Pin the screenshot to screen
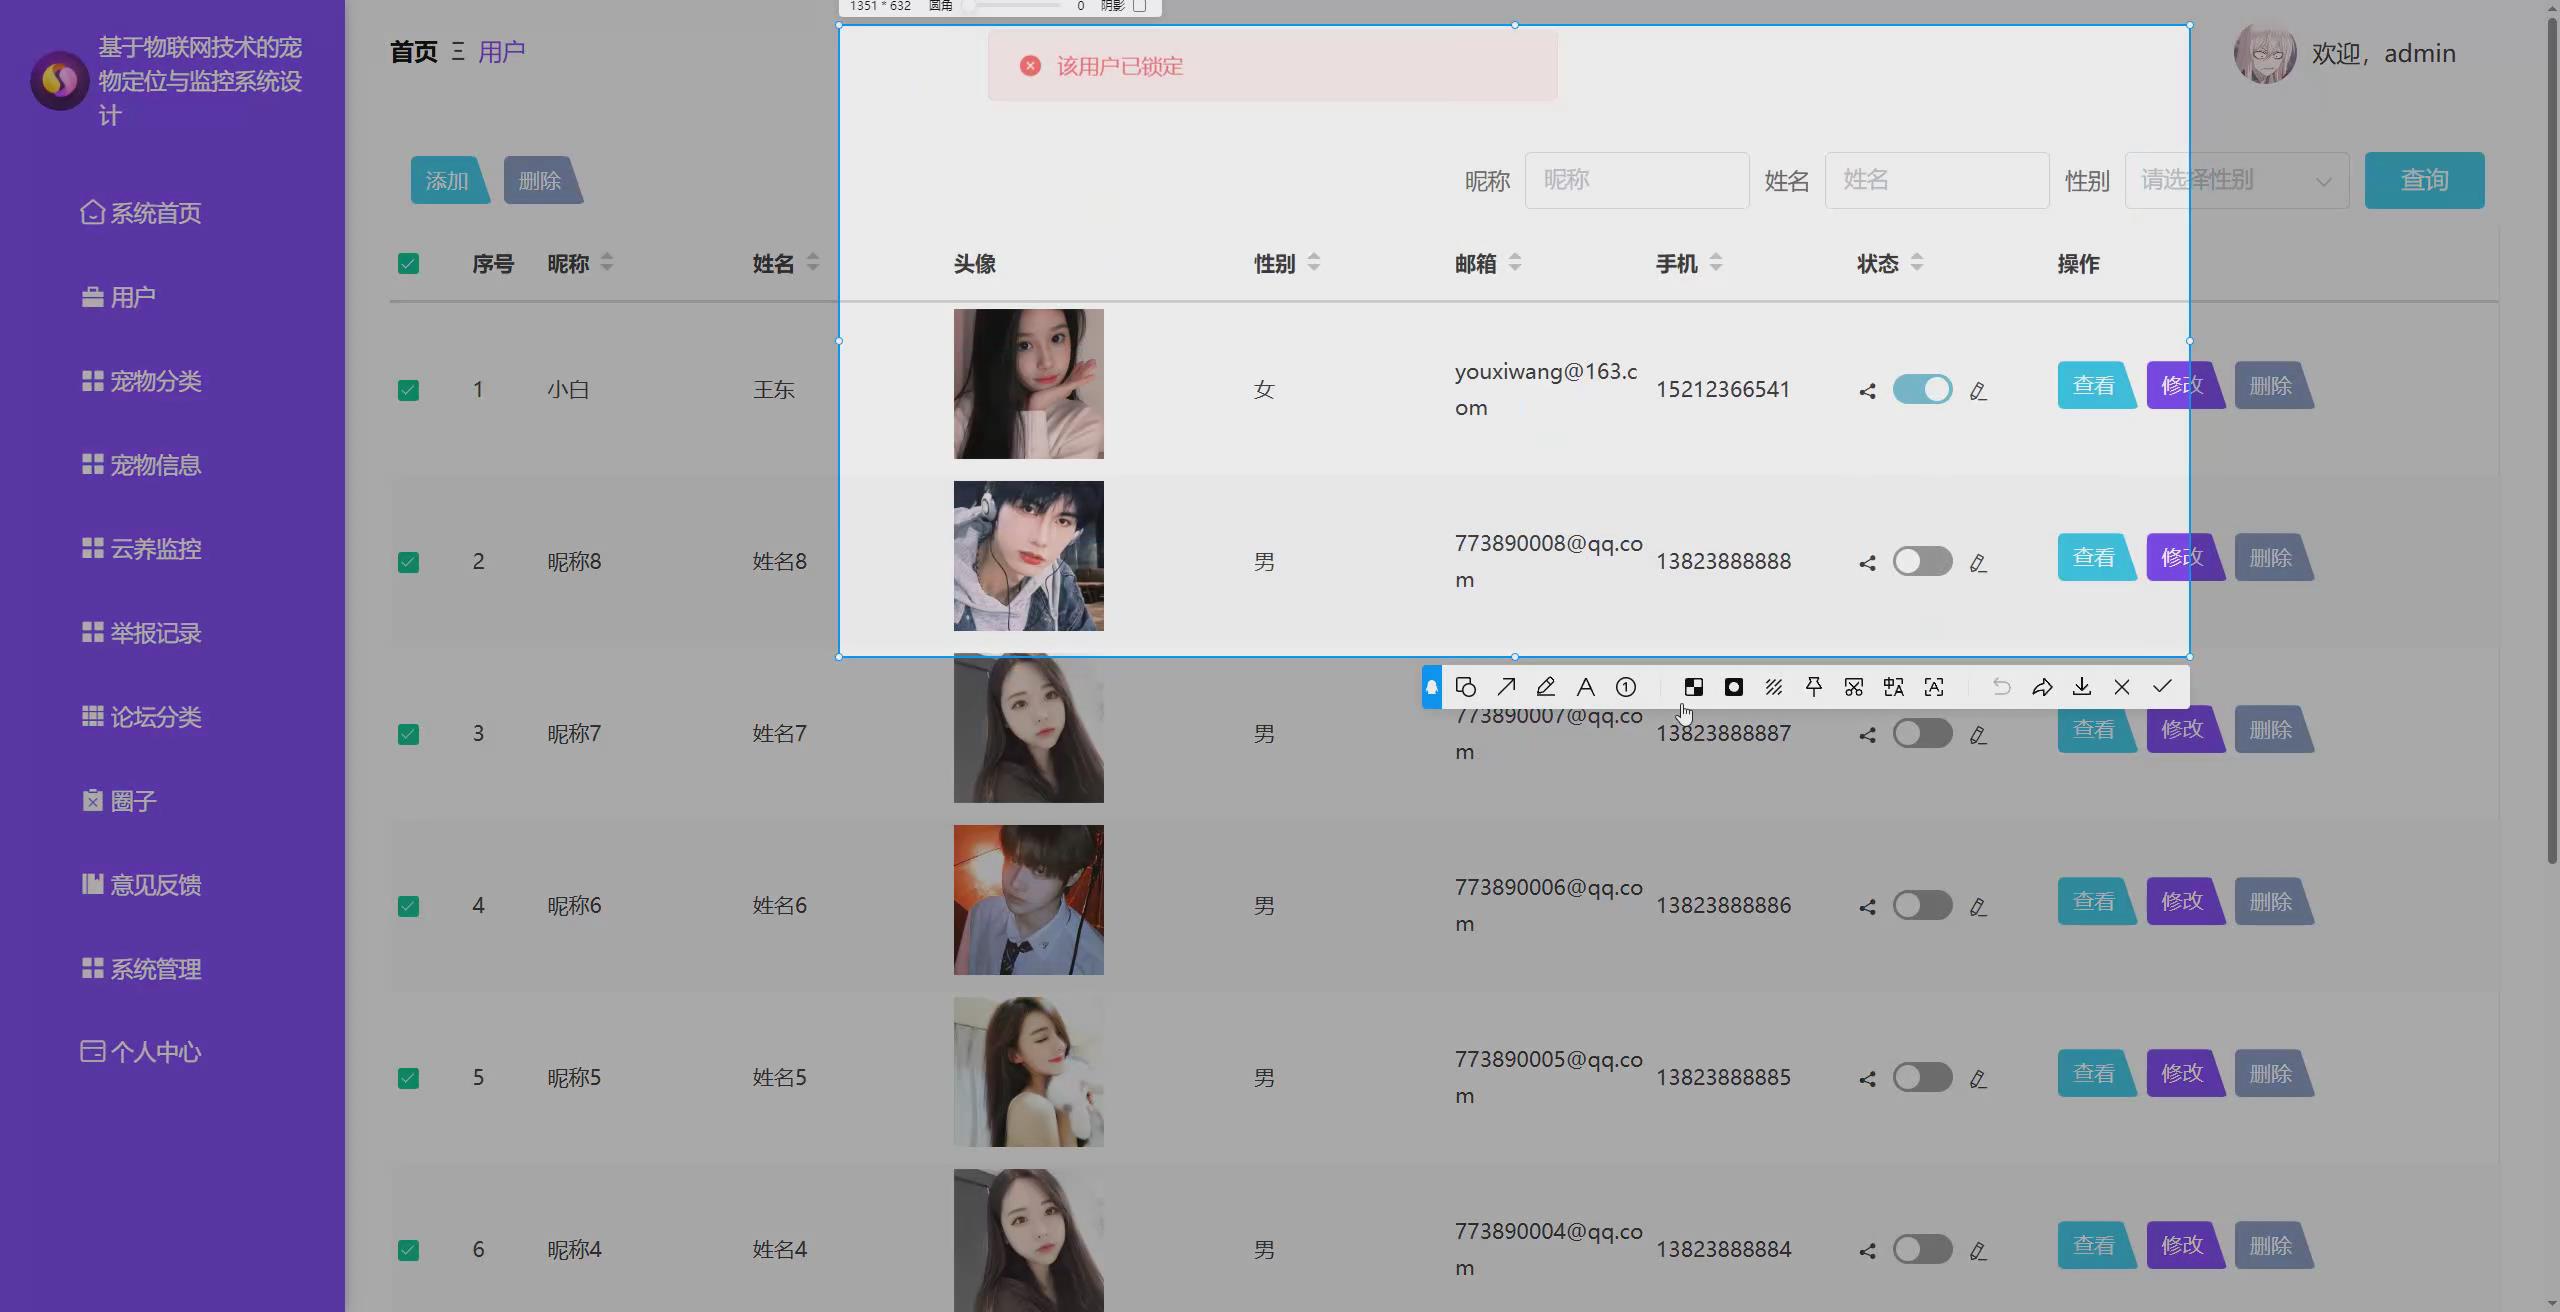 tap(1814, 687)
